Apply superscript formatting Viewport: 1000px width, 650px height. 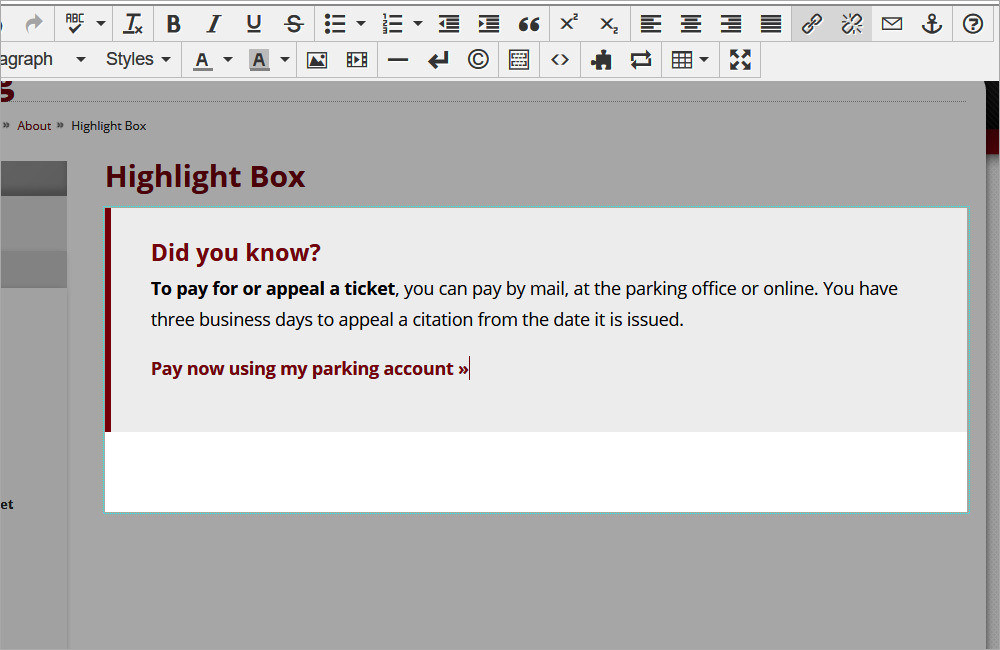click(x=569, y=24)
